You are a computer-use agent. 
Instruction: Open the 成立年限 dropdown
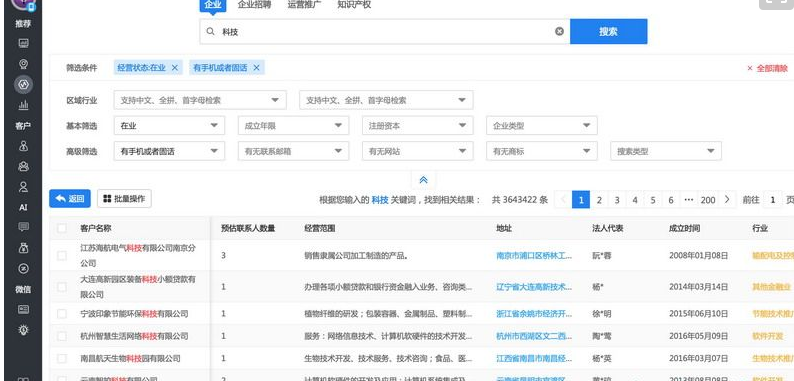tap(293, 126)
